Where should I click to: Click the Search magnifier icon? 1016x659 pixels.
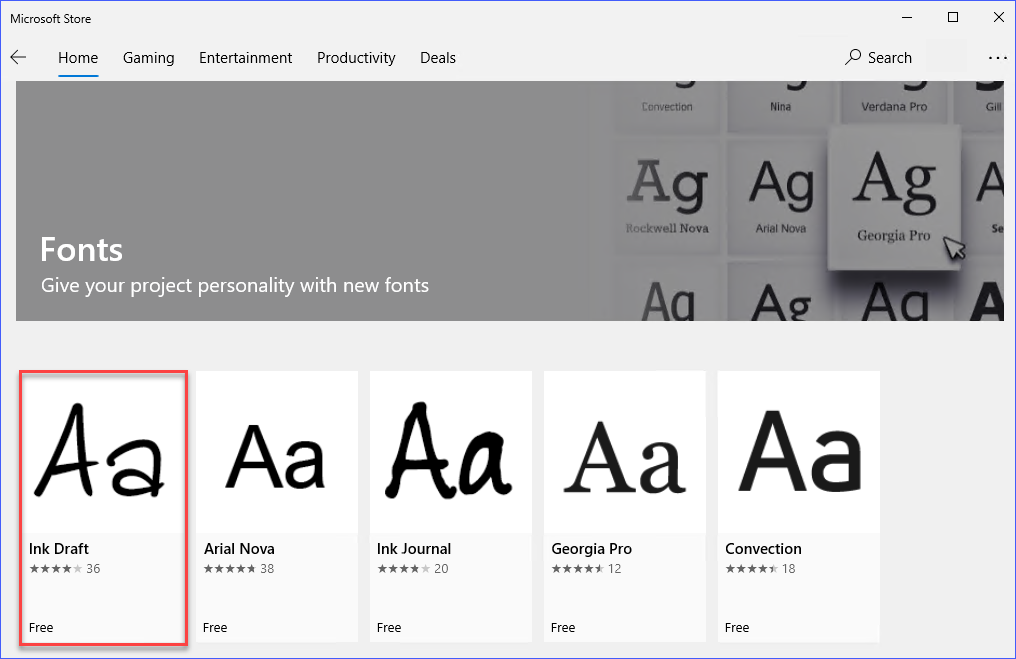tap(853, 58)
